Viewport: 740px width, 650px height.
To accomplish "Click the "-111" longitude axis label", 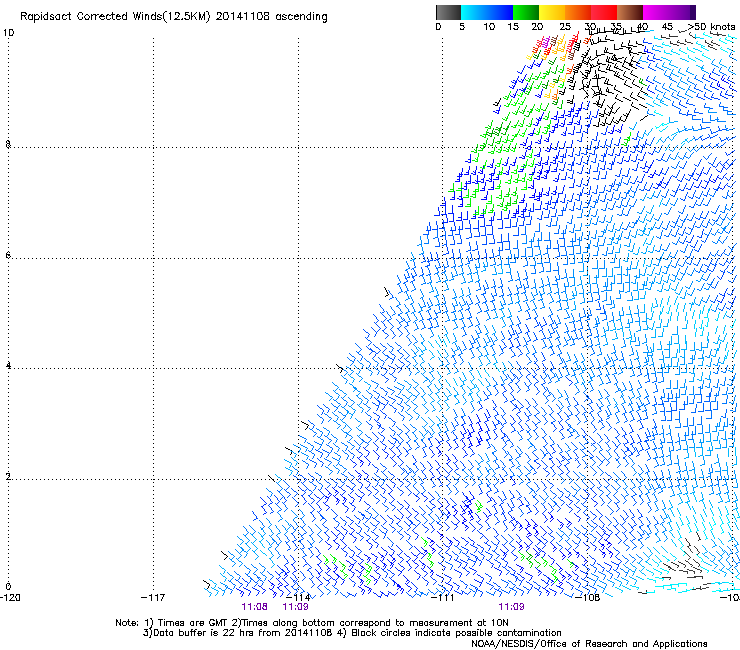I will 443,597.
